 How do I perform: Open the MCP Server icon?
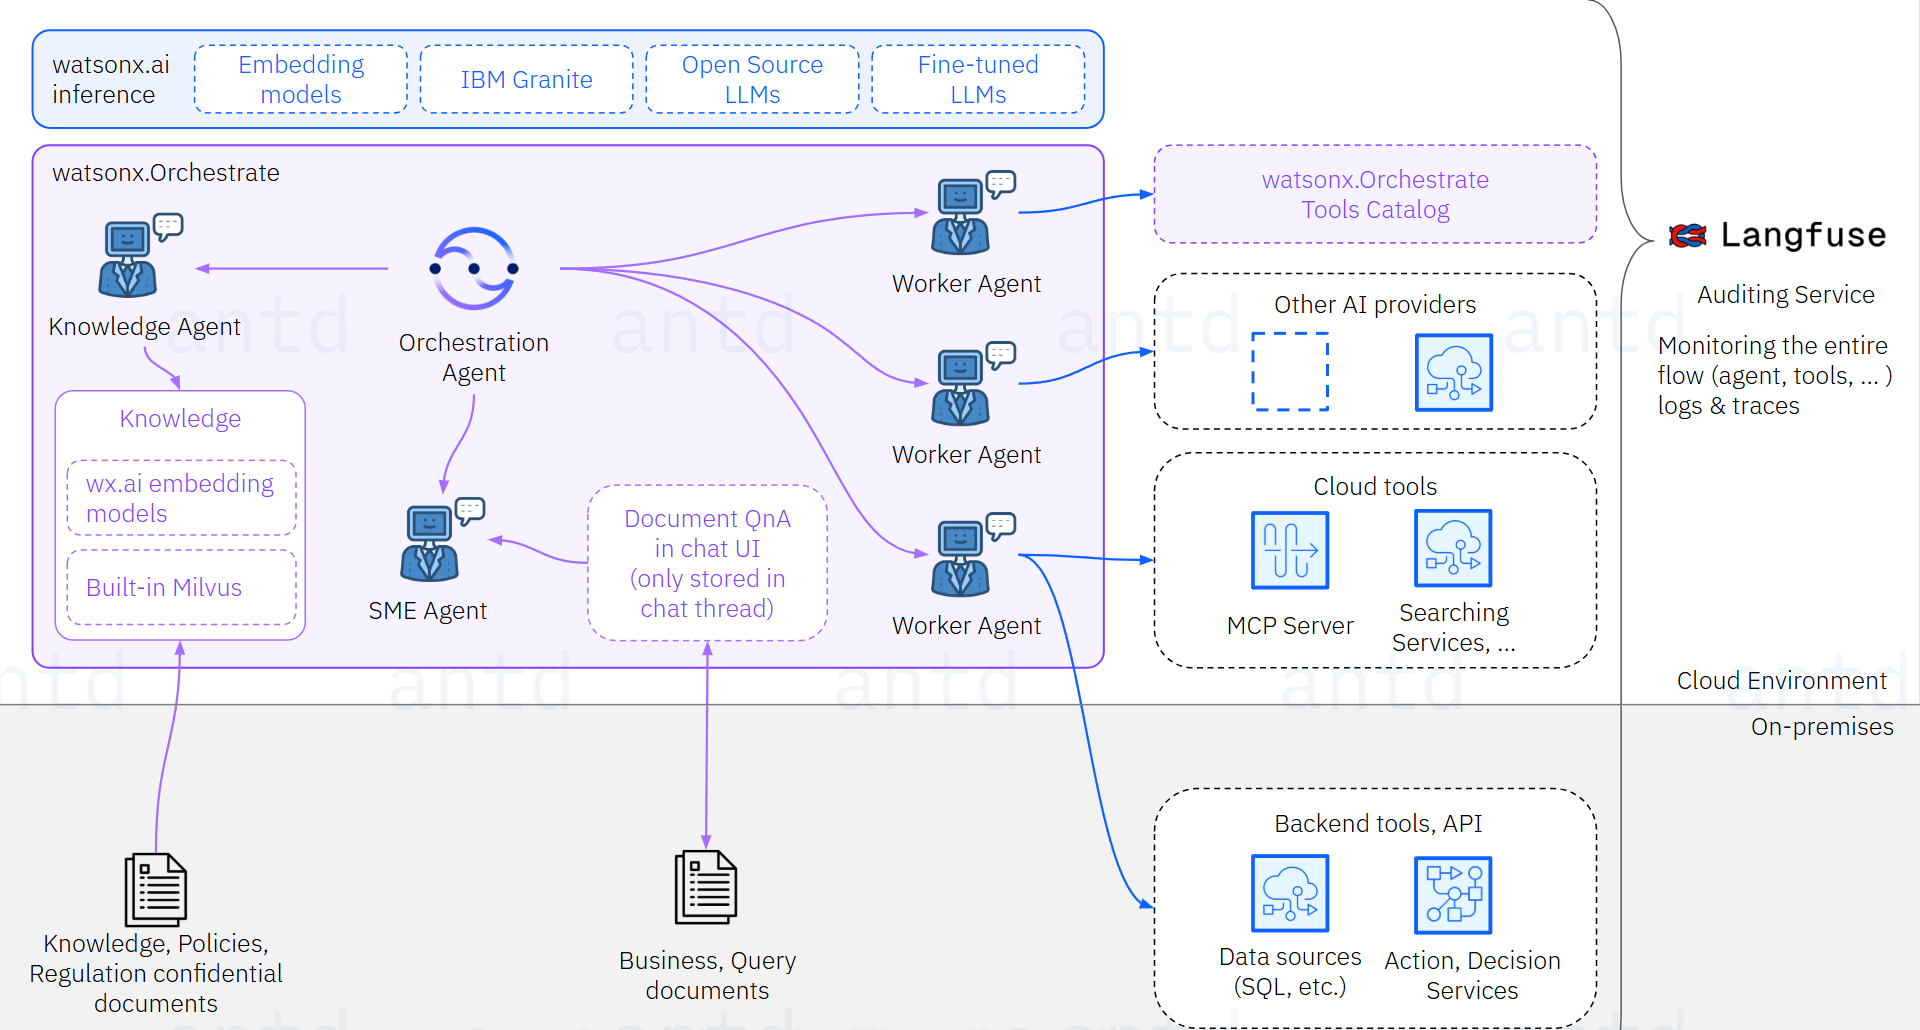1289,550
